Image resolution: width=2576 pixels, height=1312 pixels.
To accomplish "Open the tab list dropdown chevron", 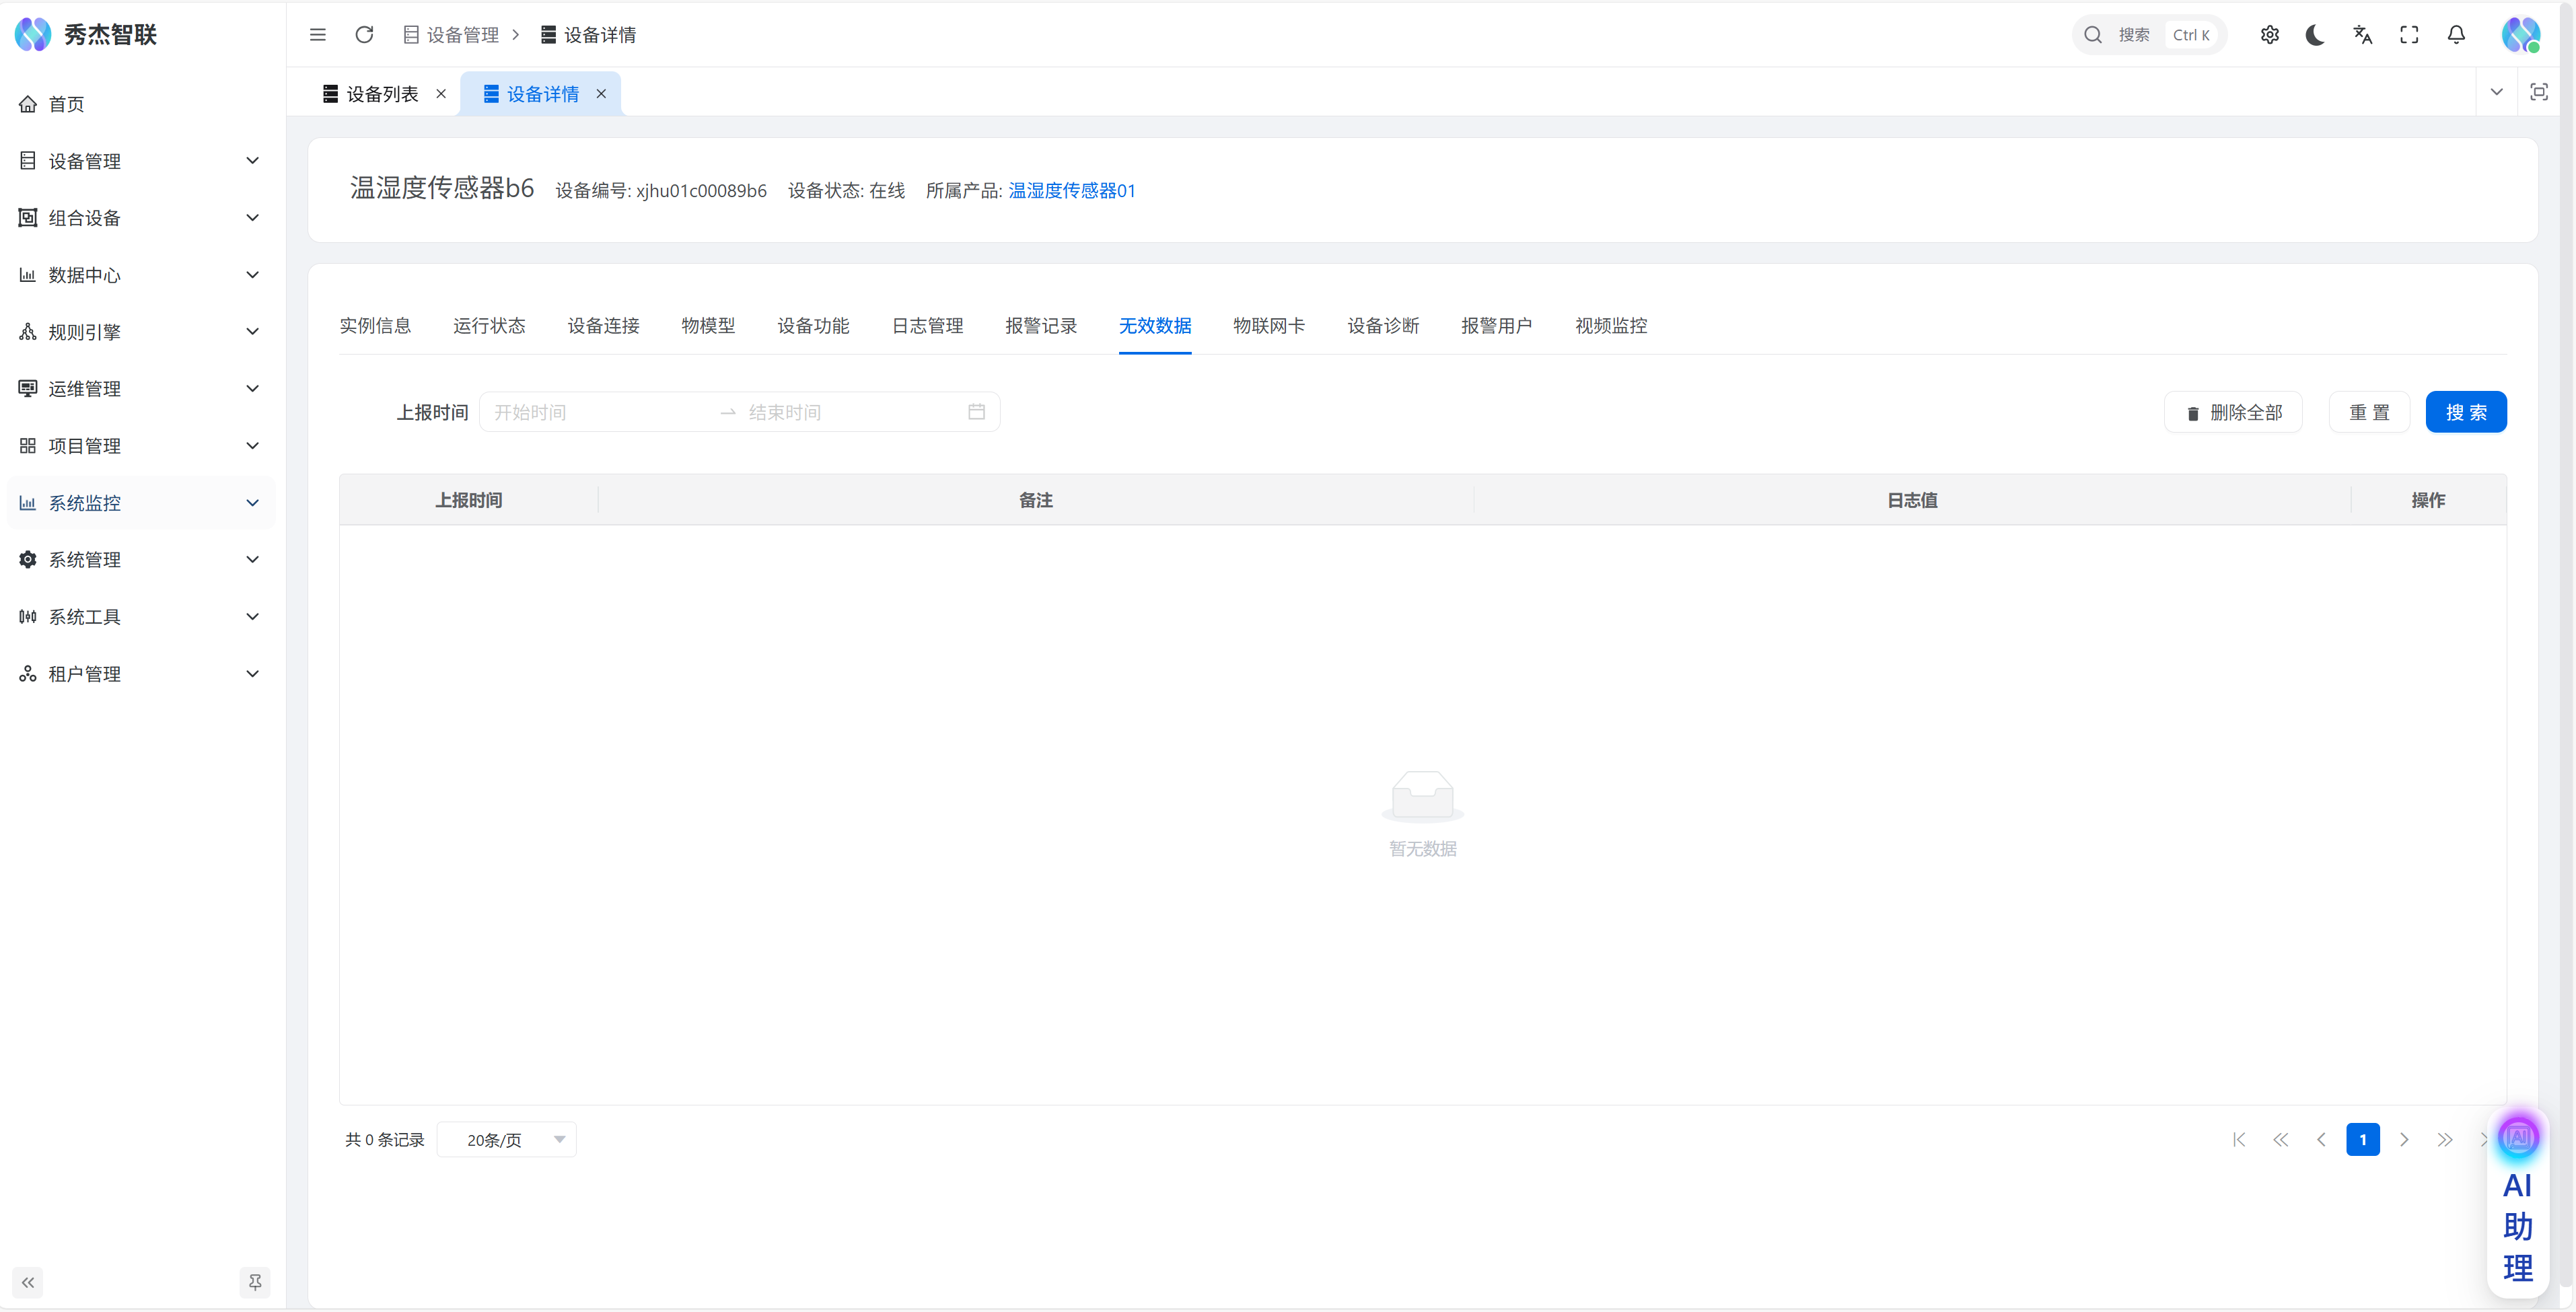I will (x=2496, y=92).
